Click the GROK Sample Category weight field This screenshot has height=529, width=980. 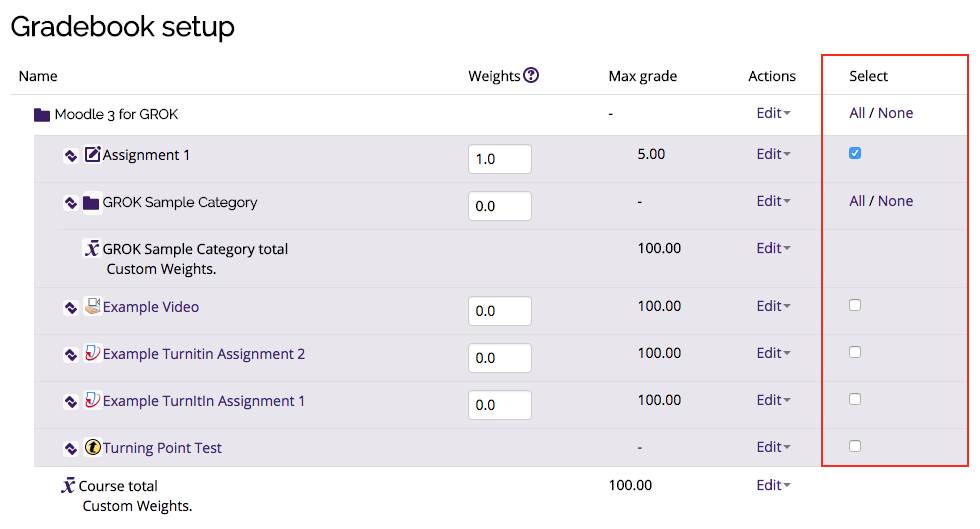point(500,206)
